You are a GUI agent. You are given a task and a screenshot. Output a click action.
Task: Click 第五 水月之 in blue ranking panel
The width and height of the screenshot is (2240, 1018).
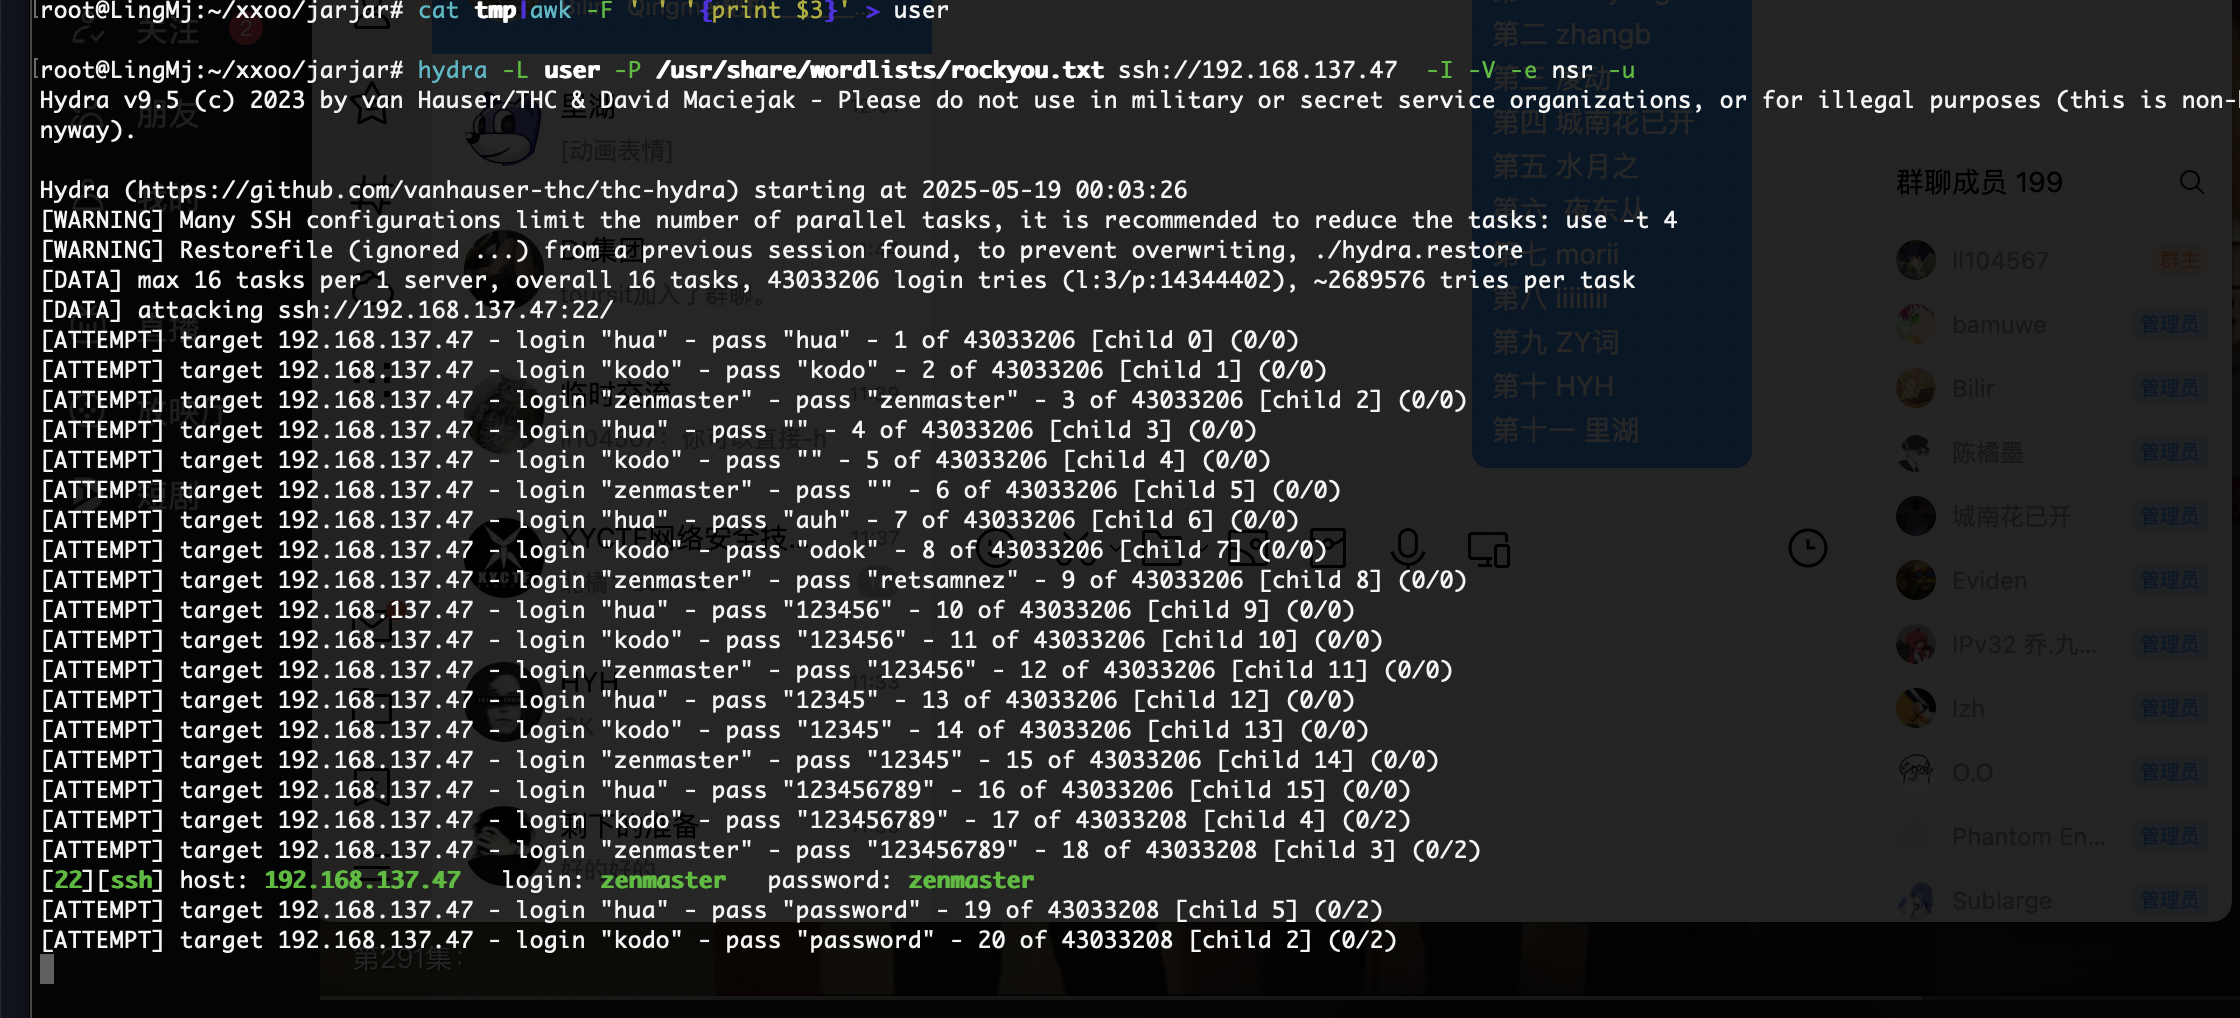(1565, 167)
